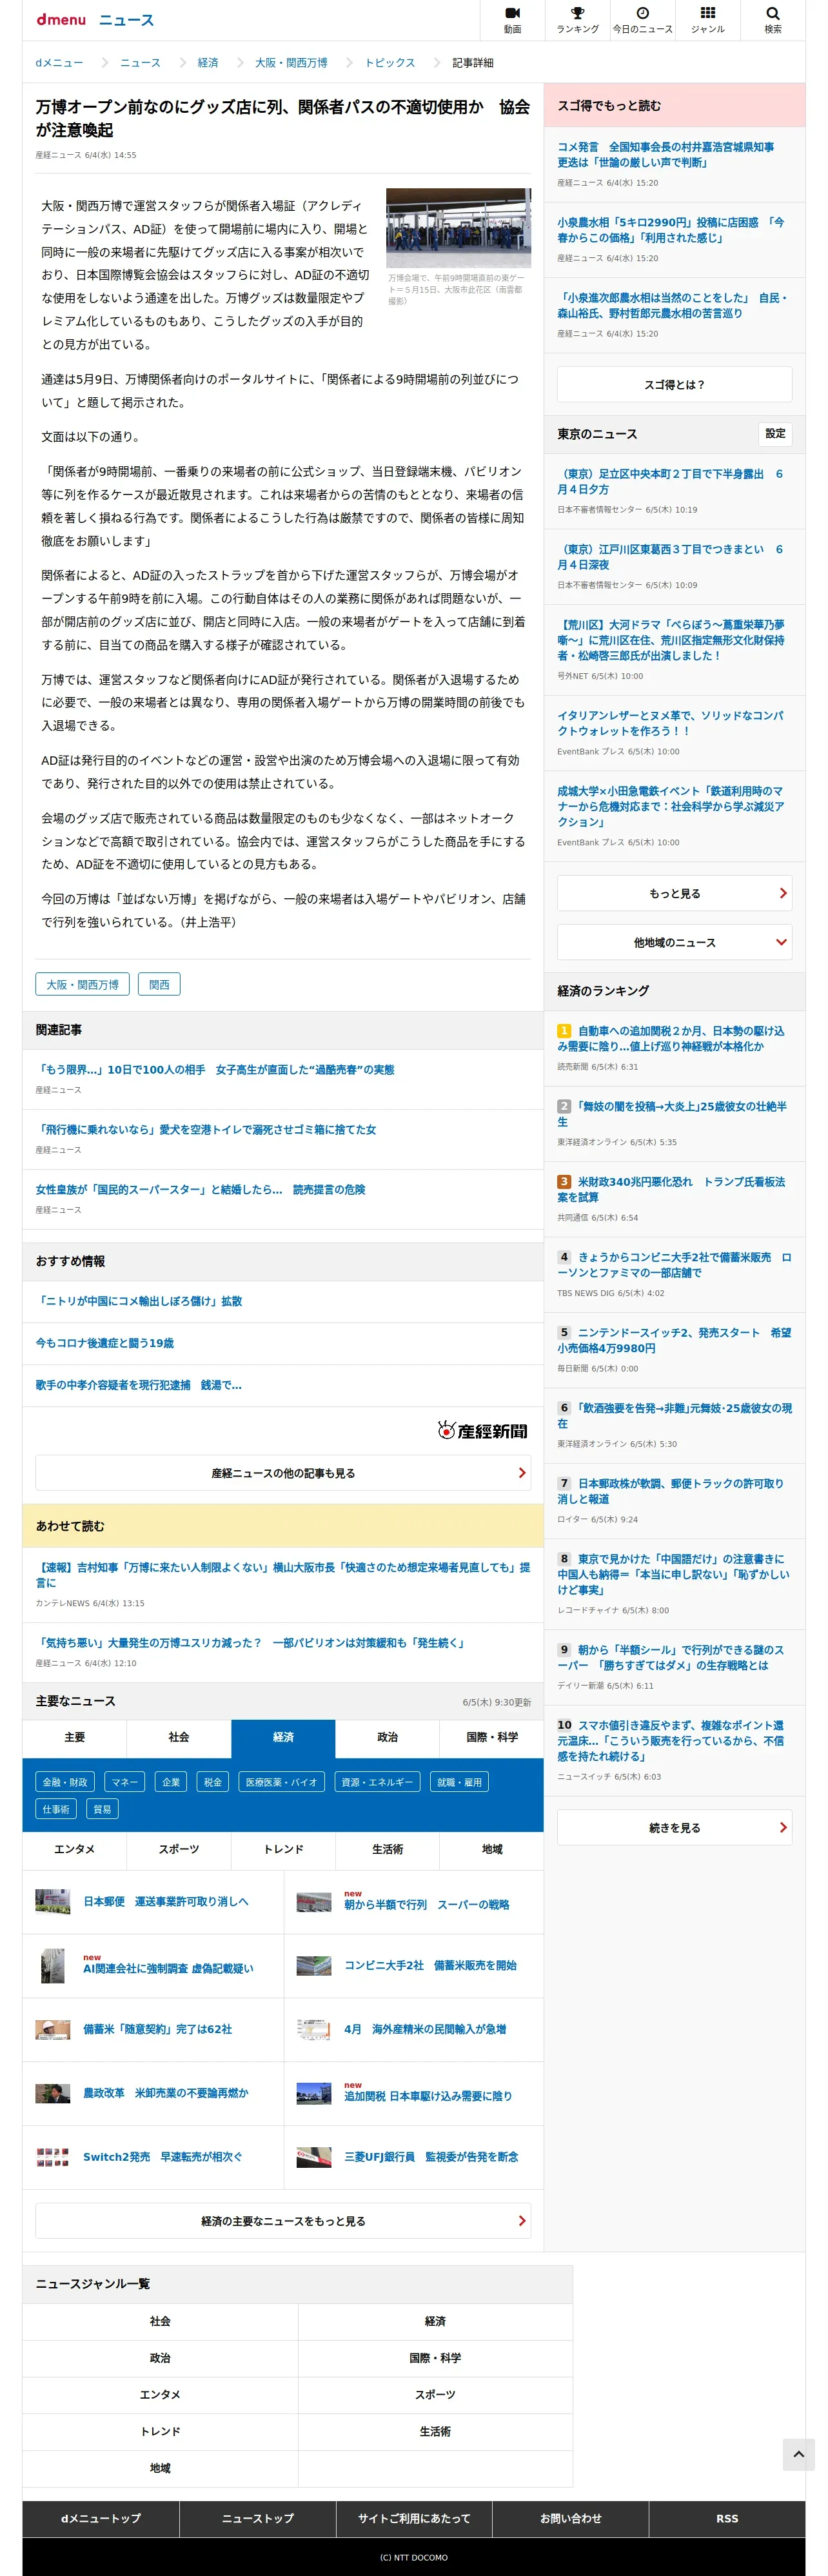
Task: Click the 関西 tag button
Action: click(159, 985)
